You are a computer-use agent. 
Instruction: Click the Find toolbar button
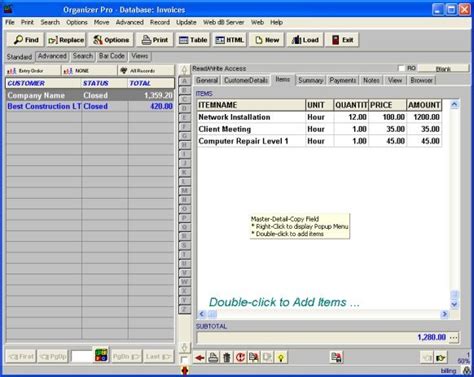[x=25, y=40]
